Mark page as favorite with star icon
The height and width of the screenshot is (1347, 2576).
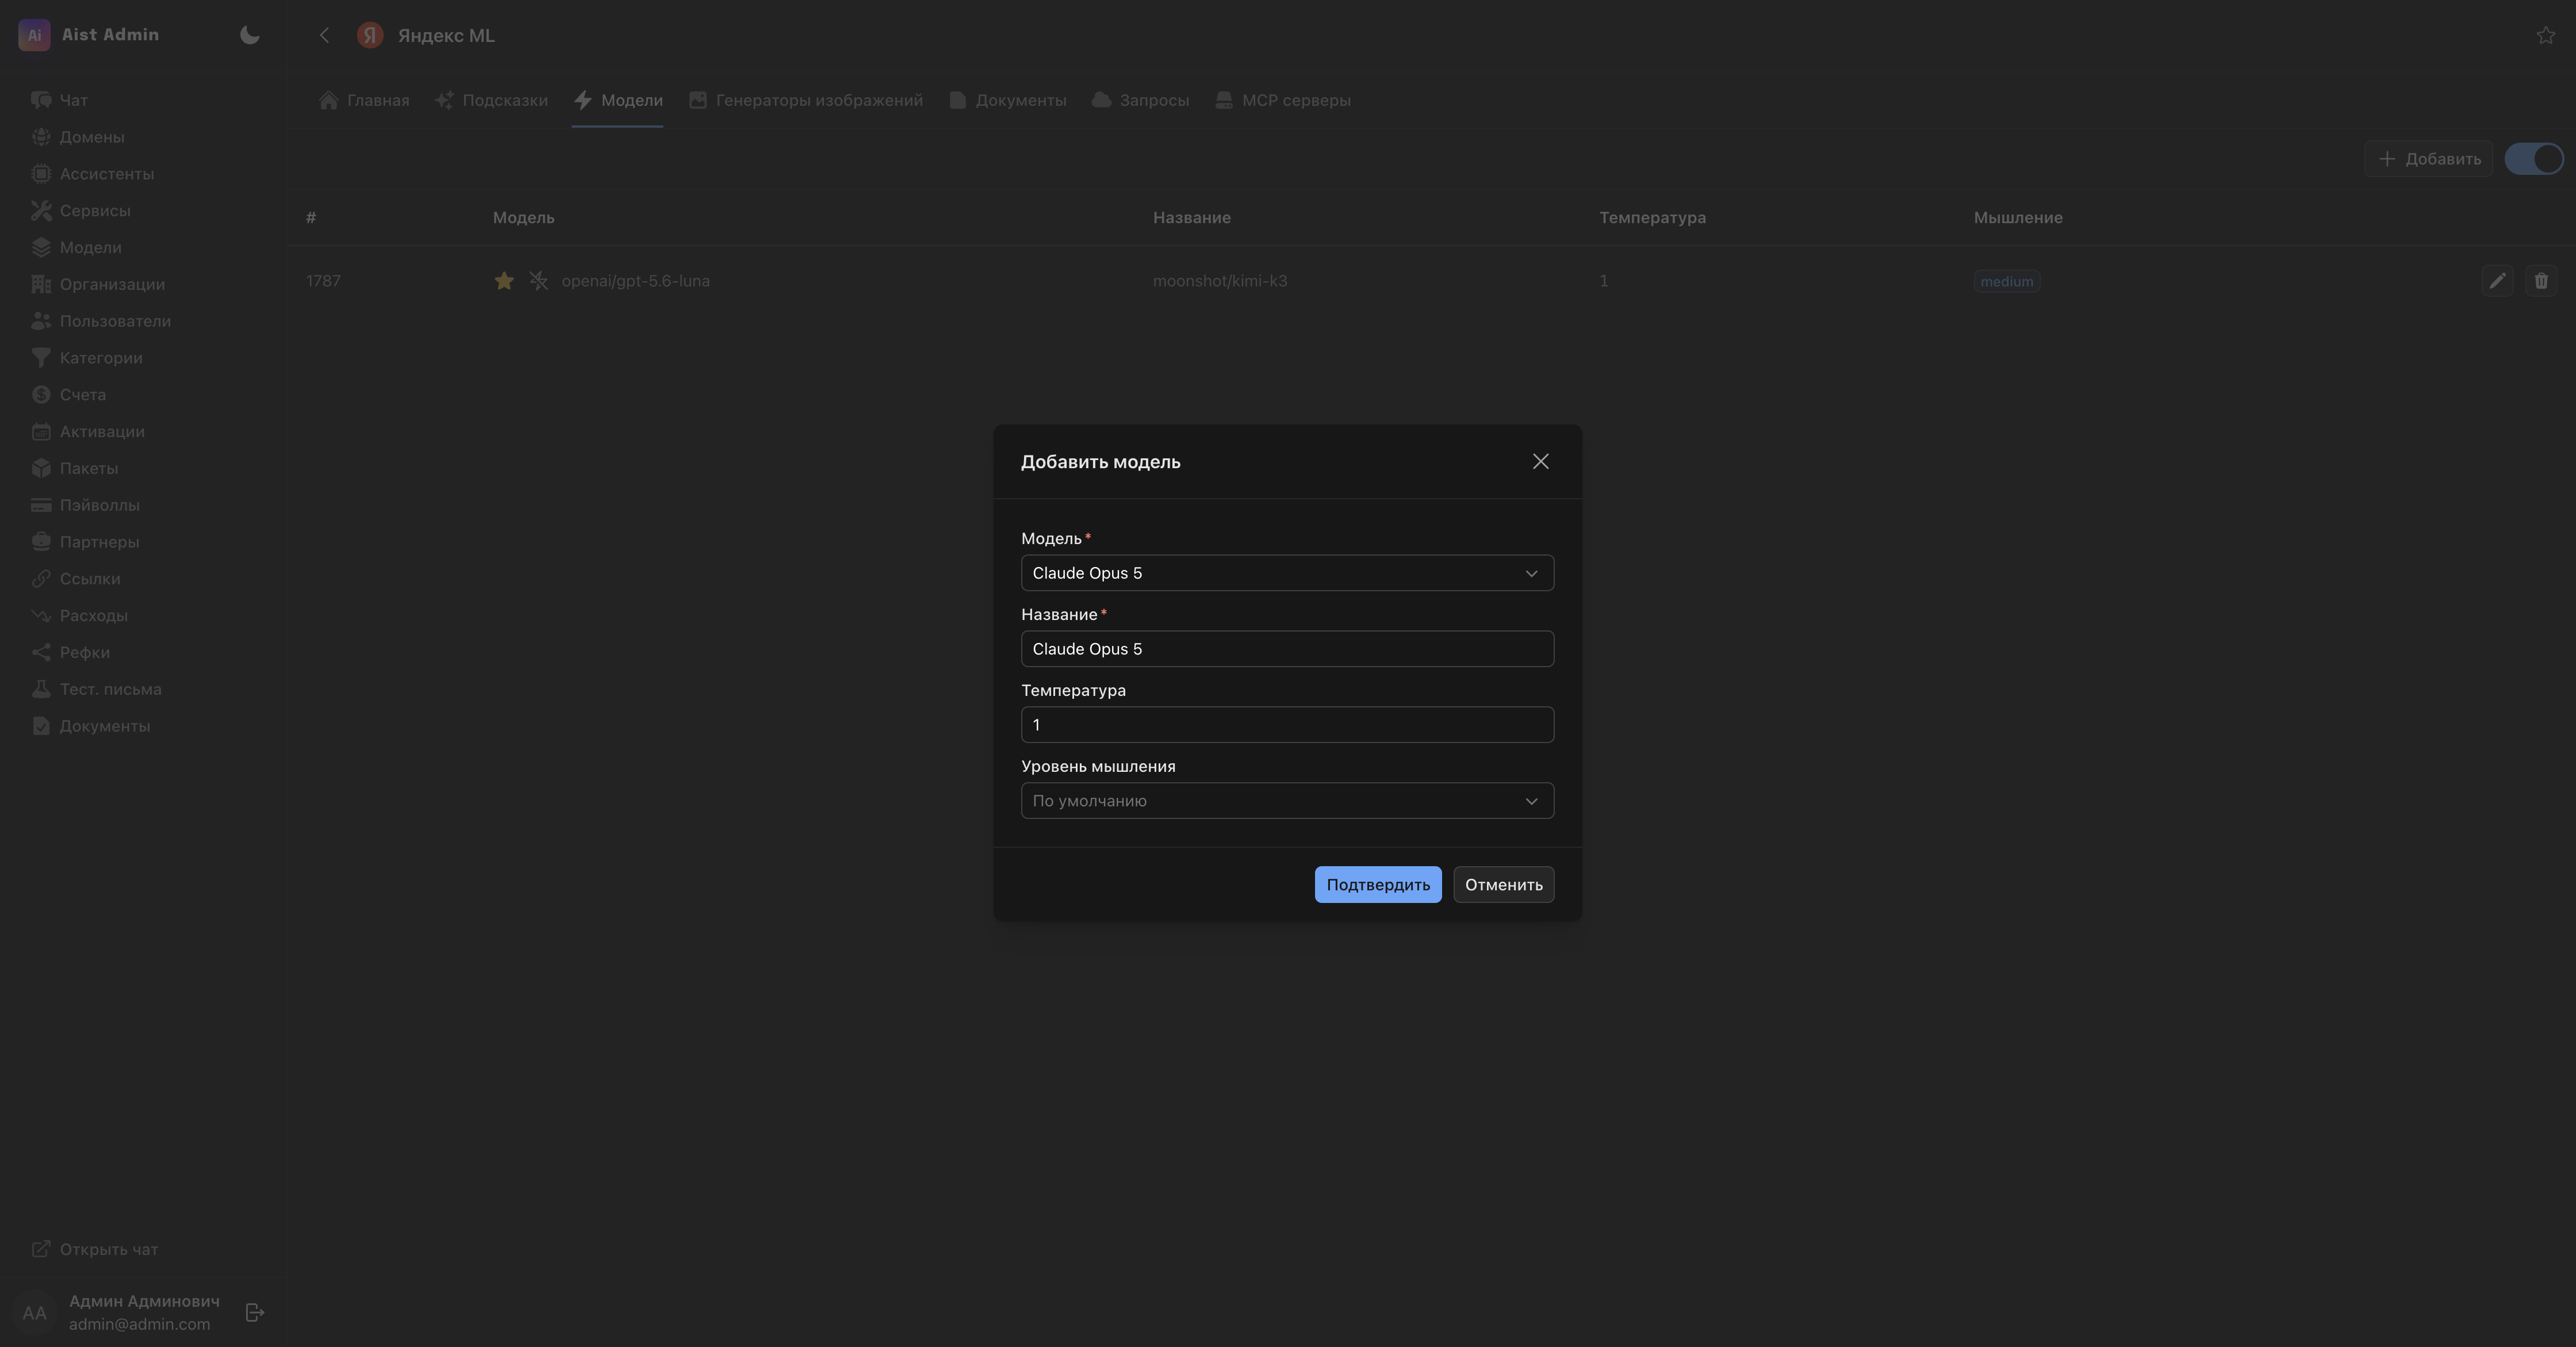coord(2545,35)
